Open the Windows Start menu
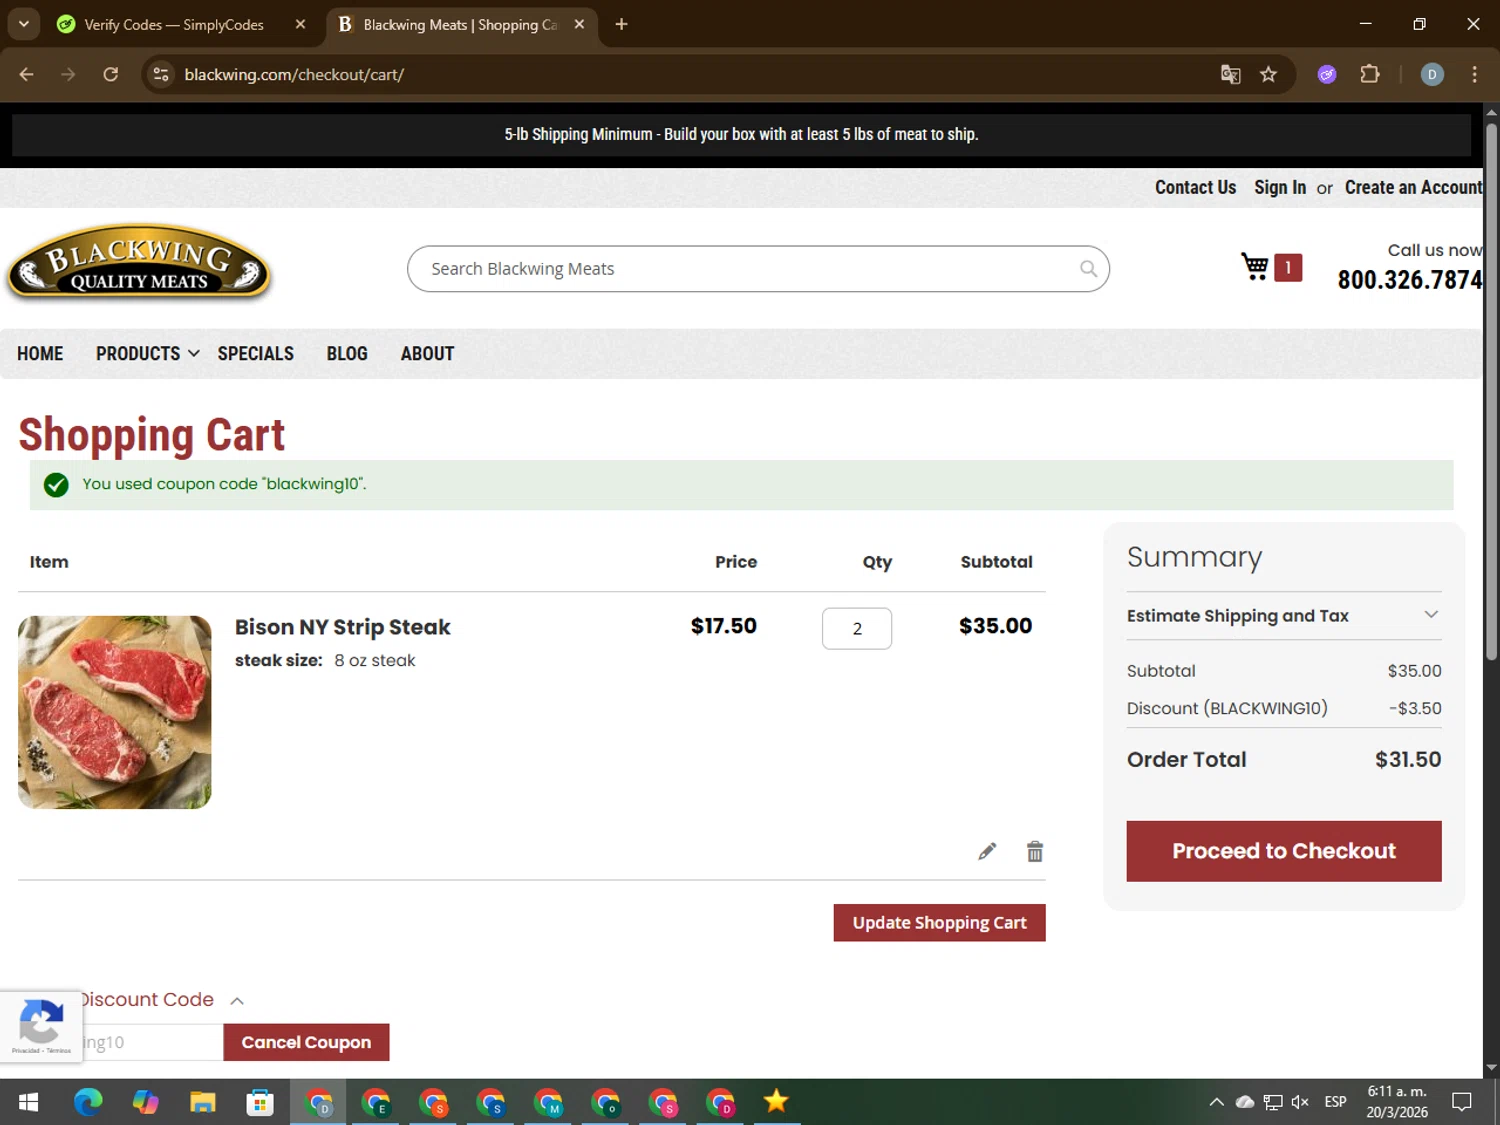 [x=29, y=1102]
